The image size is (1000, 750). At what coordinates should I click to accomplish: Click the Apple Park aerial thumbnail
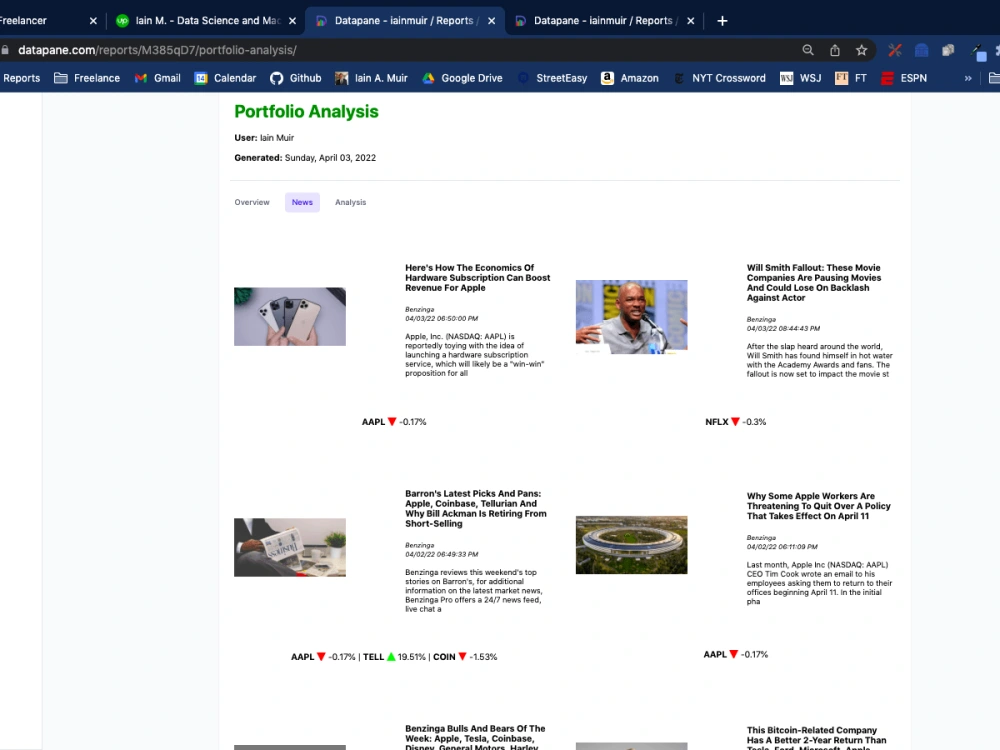[x=631, y=545]
